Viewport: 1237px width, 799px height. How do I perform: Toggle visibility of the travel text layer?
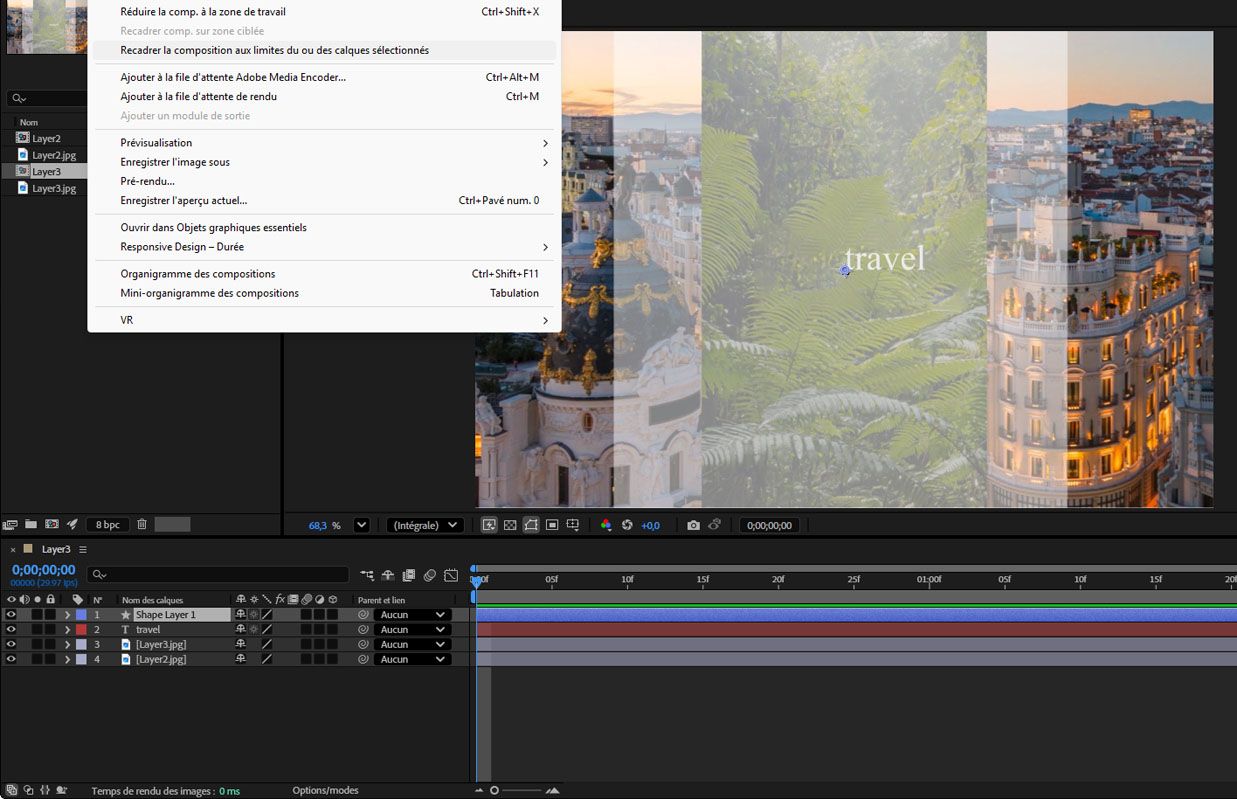click(x=11, y=630)
